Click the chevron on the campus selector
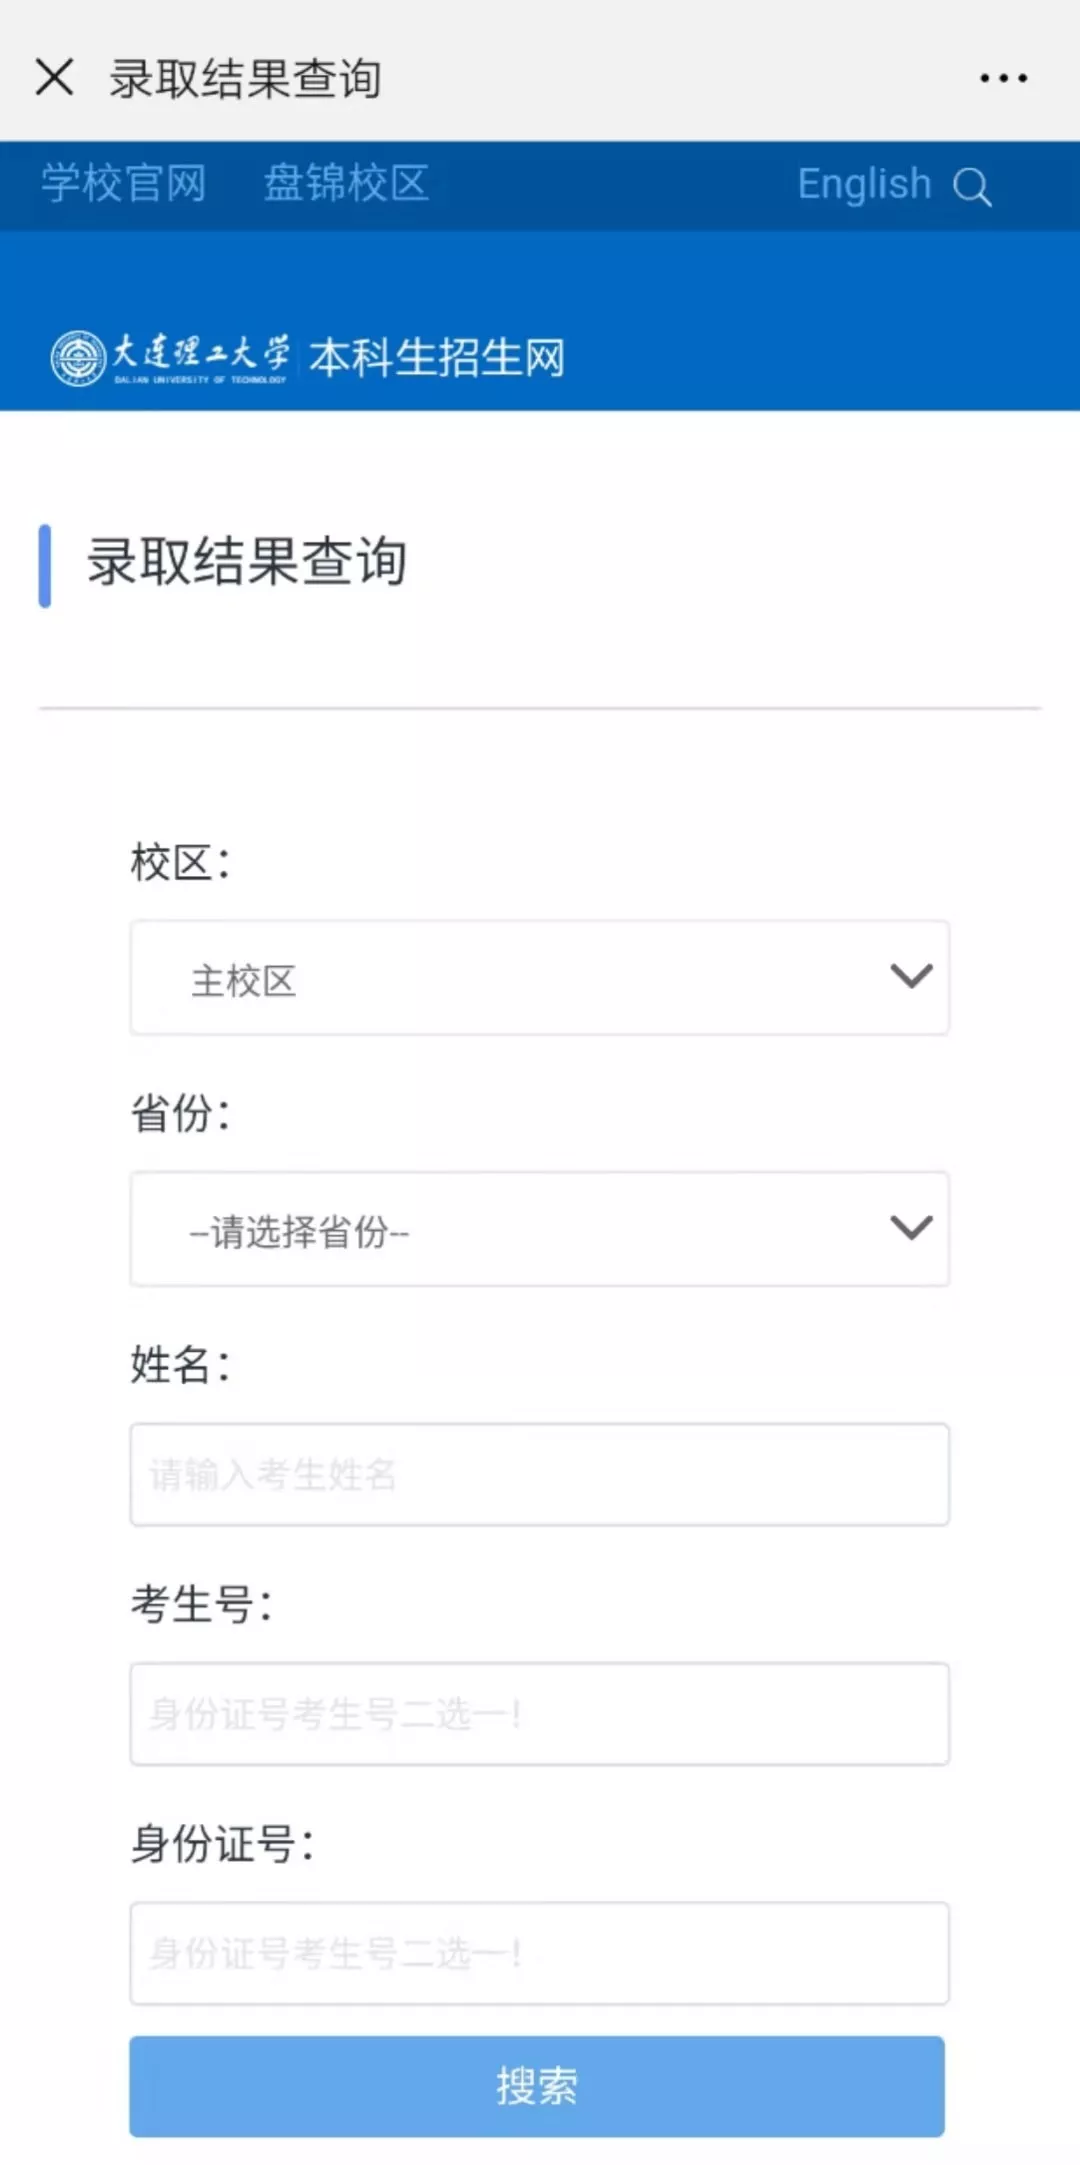1080x2165 pixels. [908, 977]
